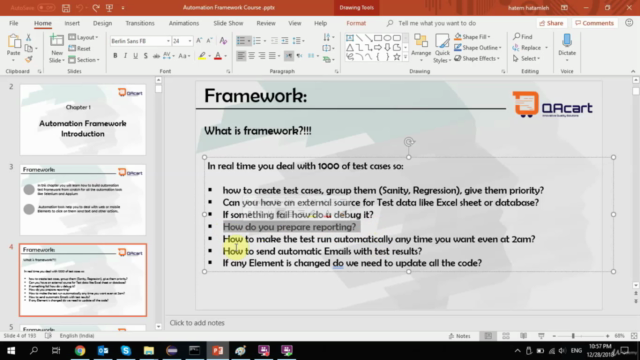The height and width of the screenshot is (360, 640).
Task: Click the zoom slider handle
Action: tap(573, 336)
